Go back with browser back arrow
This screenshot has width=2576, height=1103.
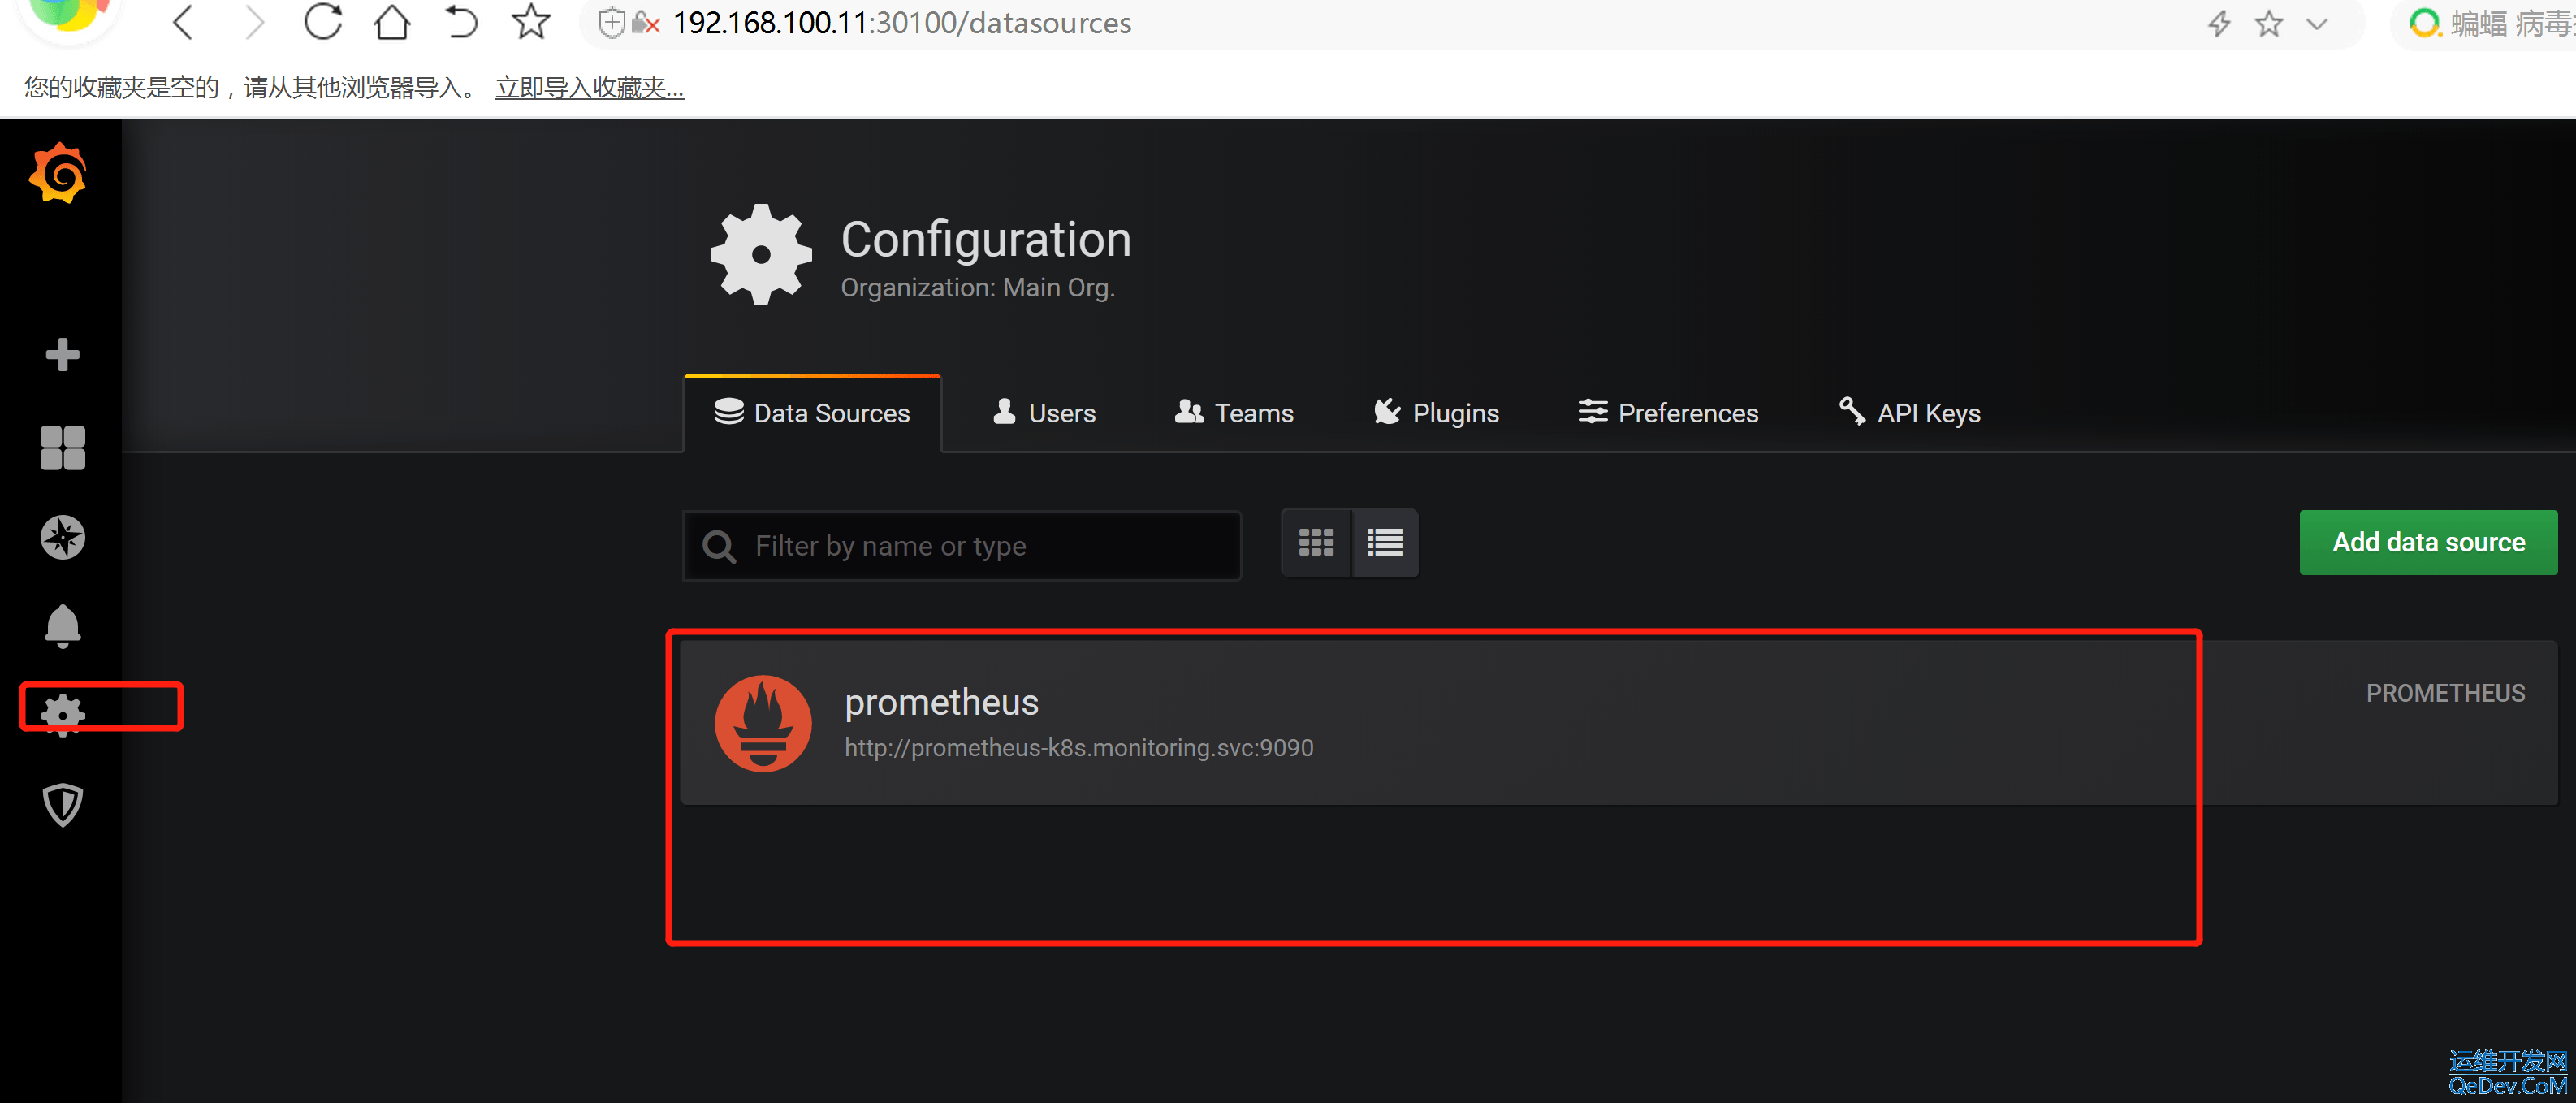click(182, 22)
